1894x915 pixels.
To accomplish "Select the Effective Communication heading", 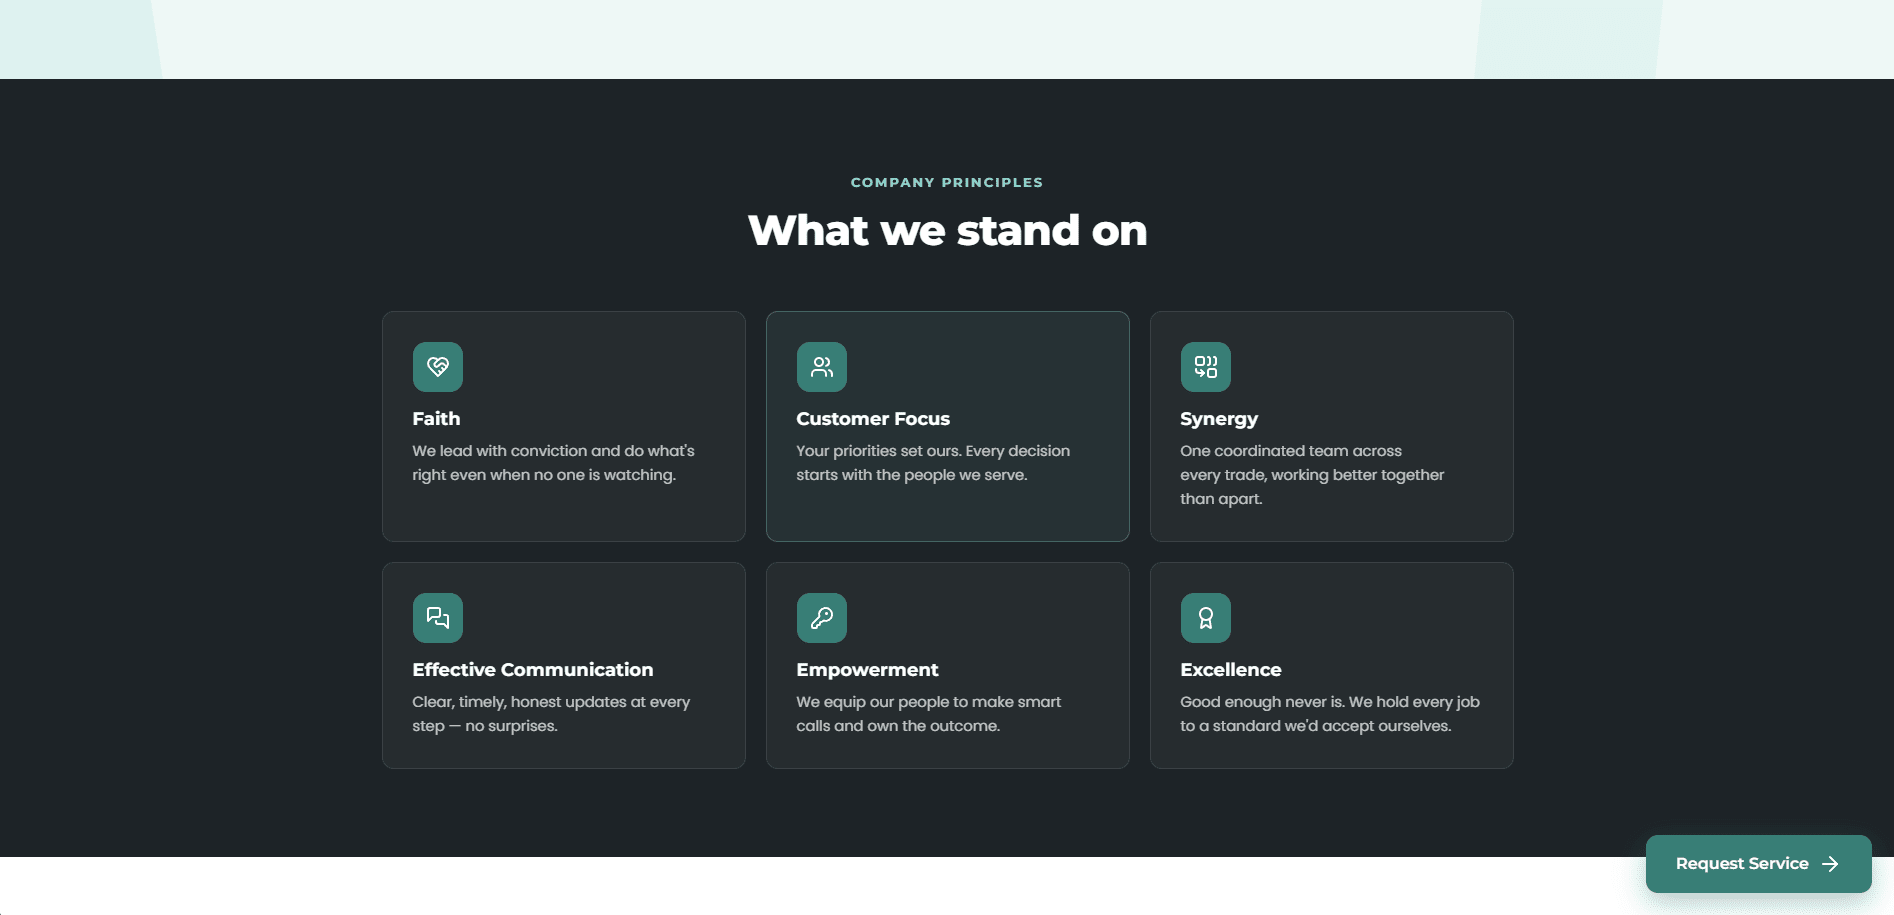I will [x=533, y=670].
